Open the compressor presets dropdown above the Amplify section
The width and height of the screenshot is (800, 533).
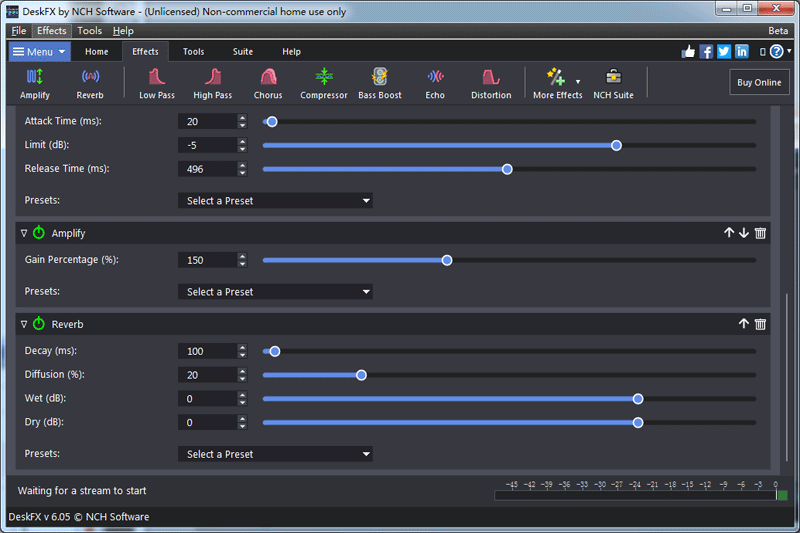coord(275,200)
